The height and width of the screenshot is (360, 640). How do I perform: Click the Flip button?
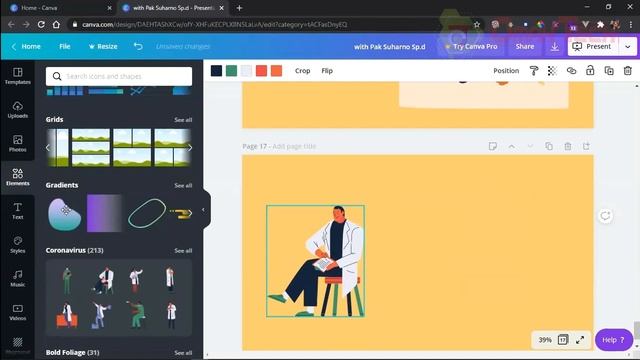point(327,71)
